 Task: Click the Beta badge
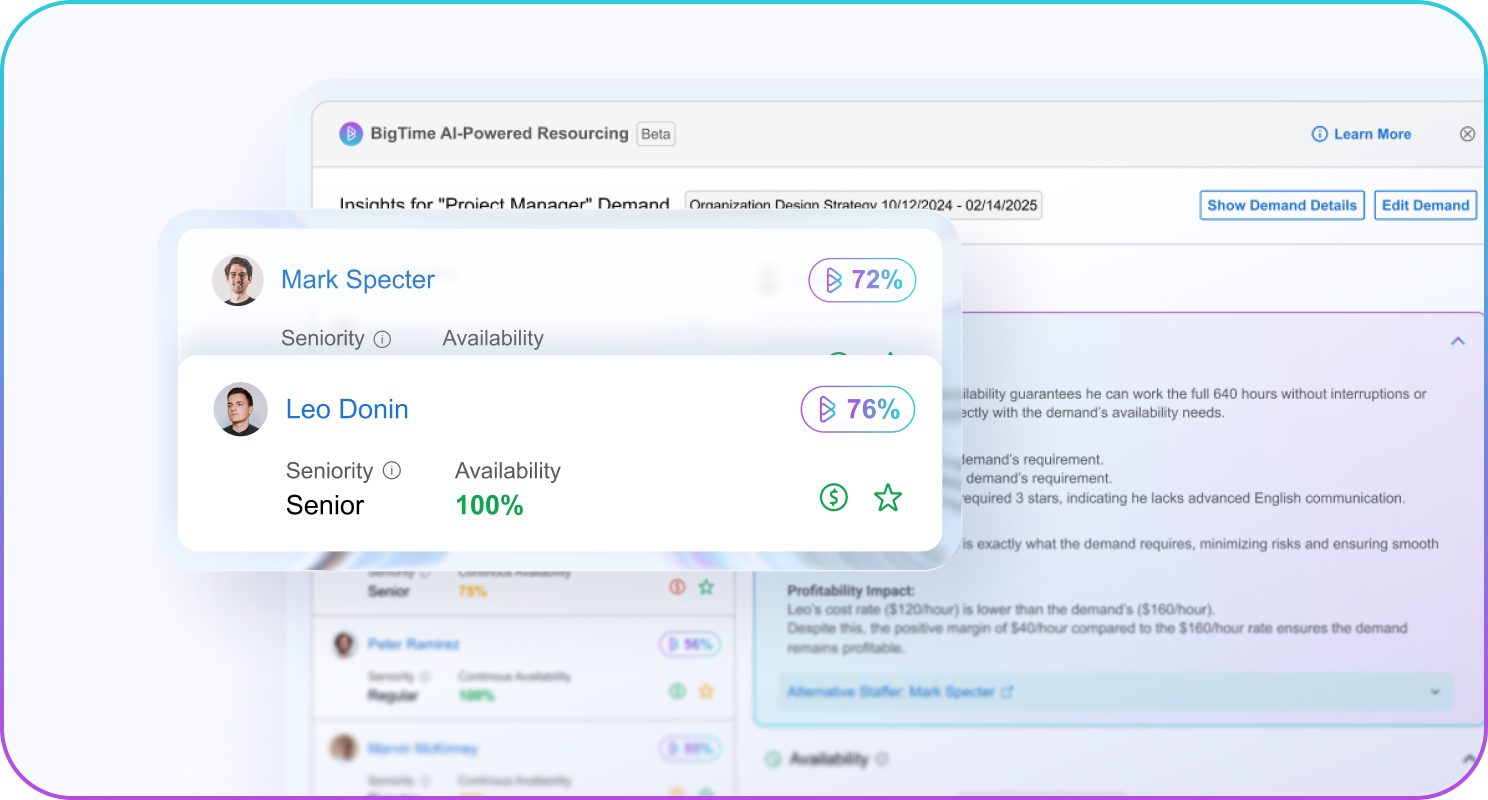click(x=656, y=134)
